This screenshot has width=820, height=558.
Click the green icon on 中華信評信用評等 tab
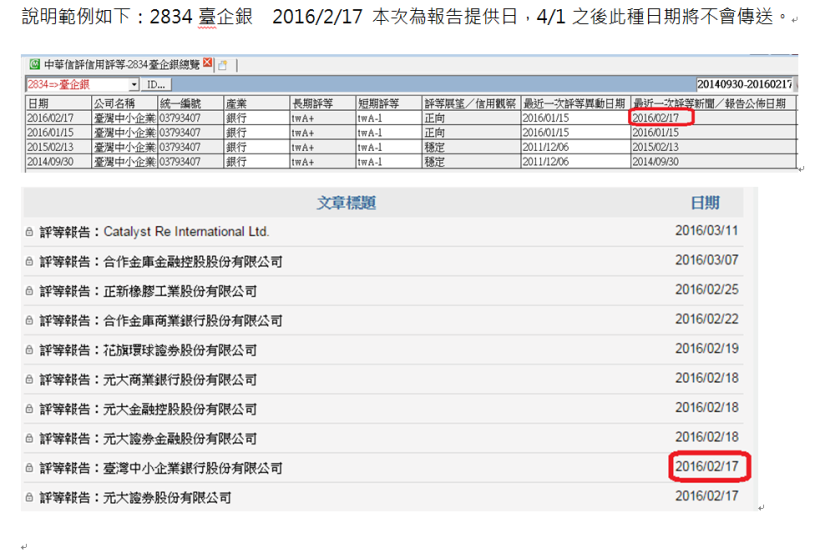[35, 64]
